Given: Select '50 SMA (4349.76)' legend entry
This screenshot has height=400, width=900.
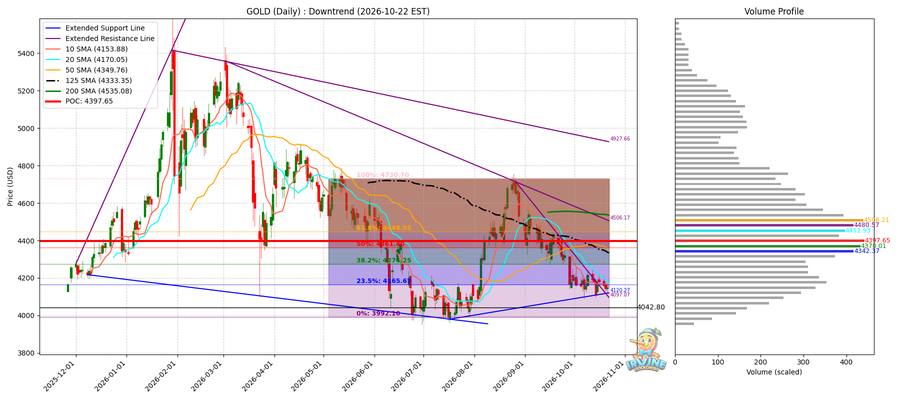Looking at the screenshot, I should point(88,69).
